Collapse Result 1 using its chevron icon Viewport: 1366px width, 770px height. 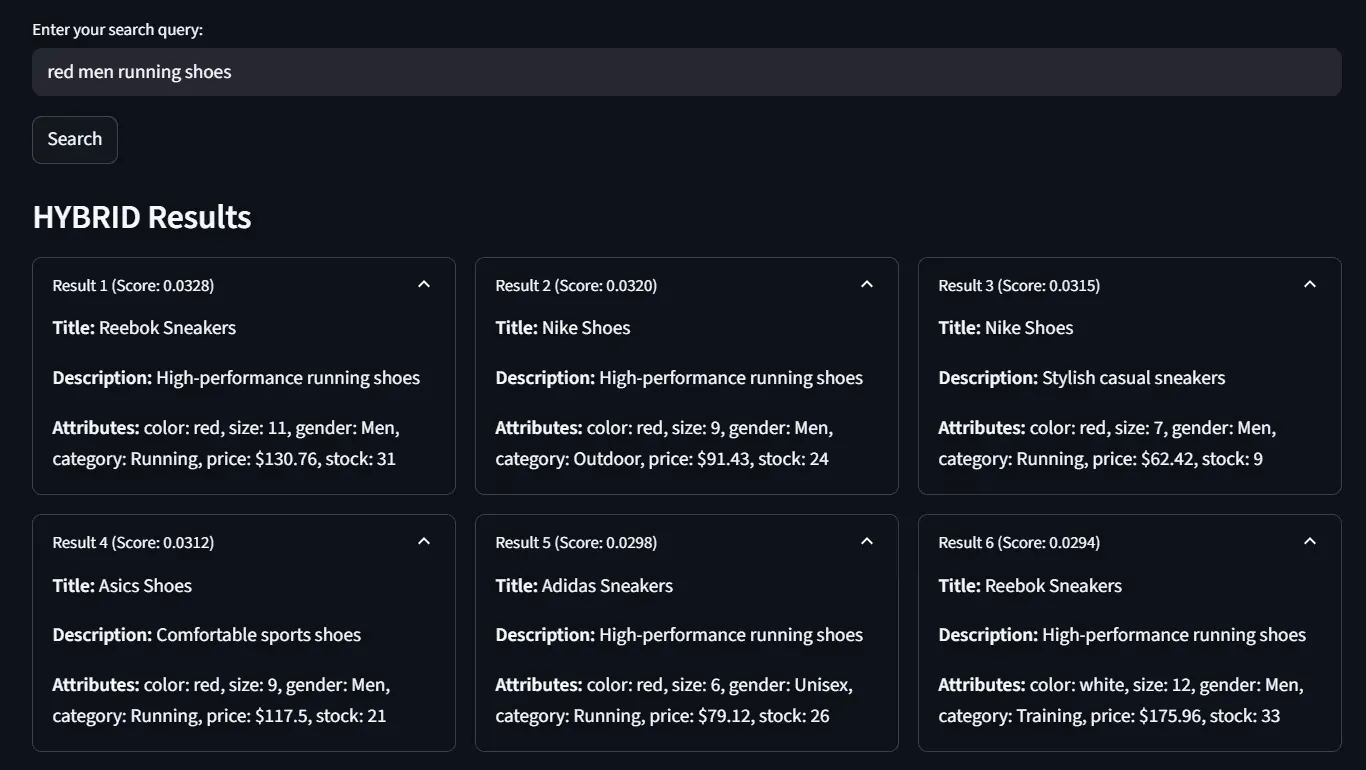(424, 285)
